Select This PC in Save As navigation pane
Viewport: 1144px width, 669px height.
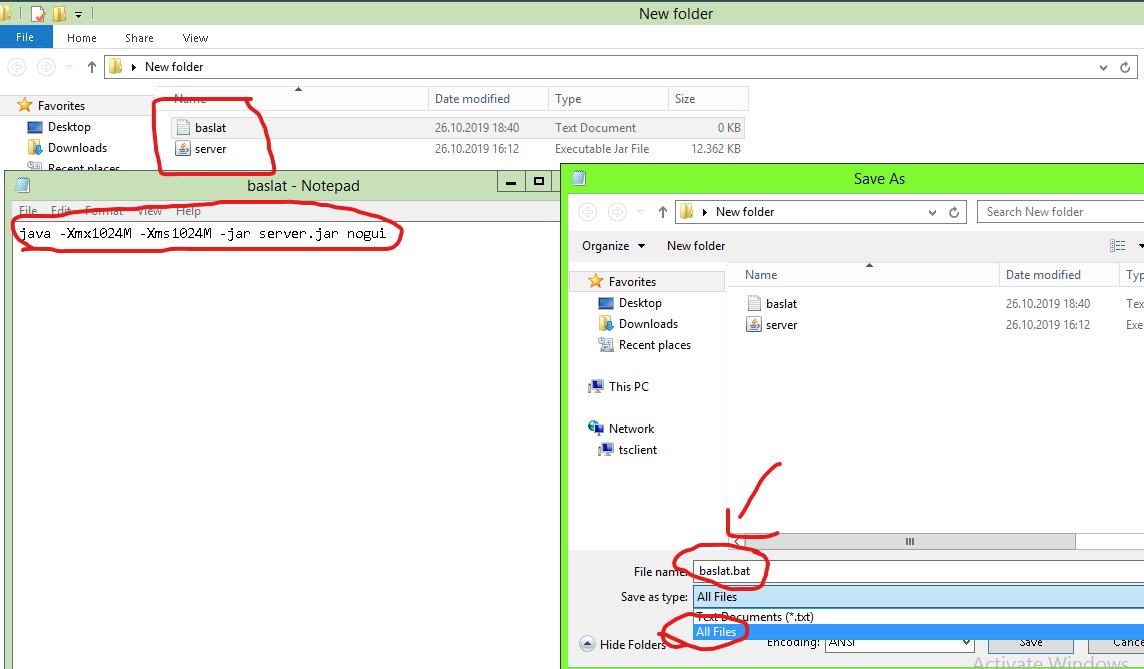click(628, 387)
